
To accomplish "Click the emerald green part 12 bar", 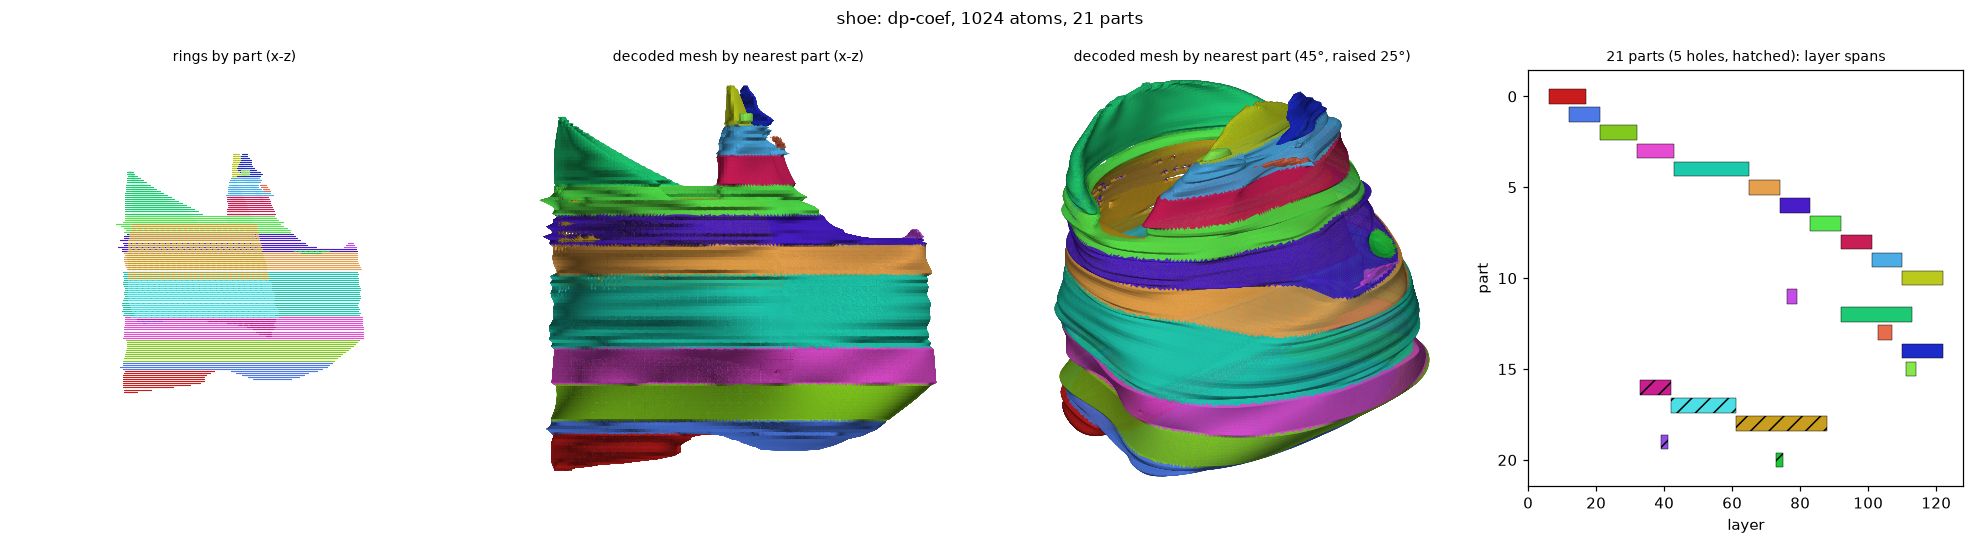I will pyautogui.click(x=1876, y=314).
